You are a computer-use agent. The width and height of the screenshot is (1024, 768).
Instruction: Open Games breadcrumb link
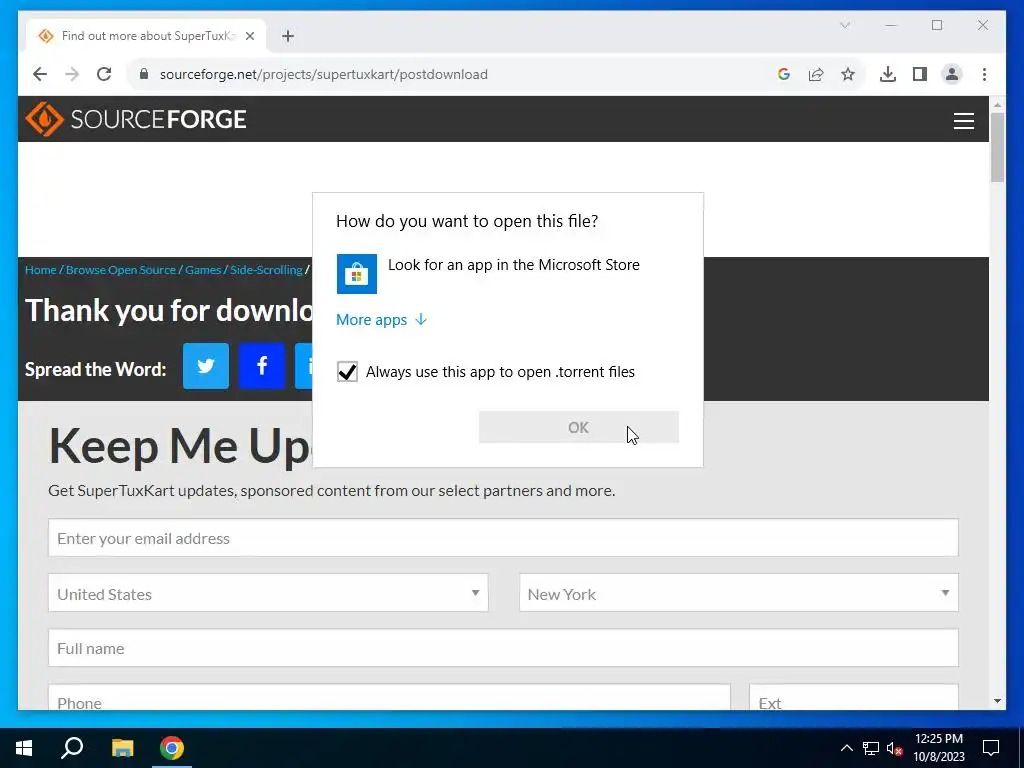(x=203, y=270)
